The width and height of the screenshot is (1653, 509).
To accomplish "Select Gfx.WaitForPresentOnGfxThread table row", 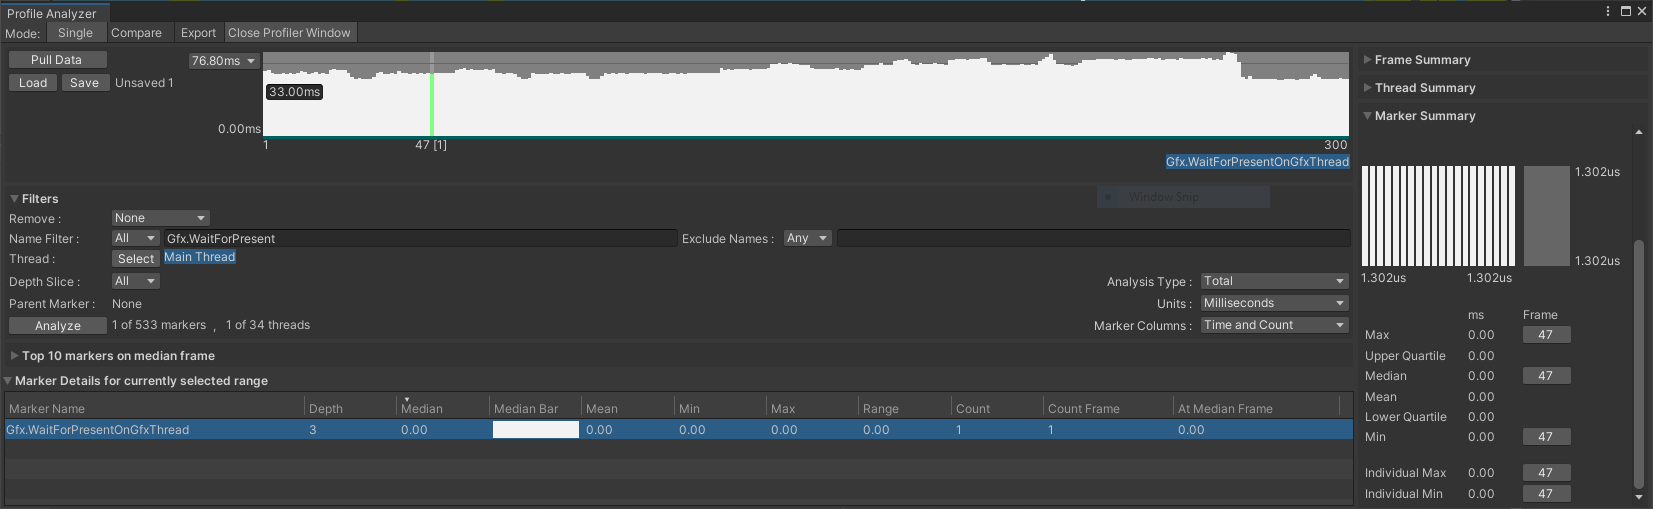I will click(678, 430).
